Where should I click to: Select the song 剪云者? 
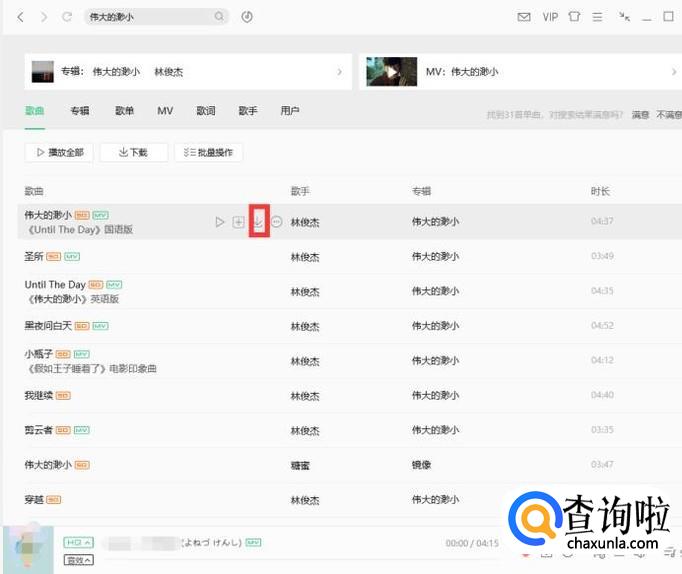tap(39, 430)
